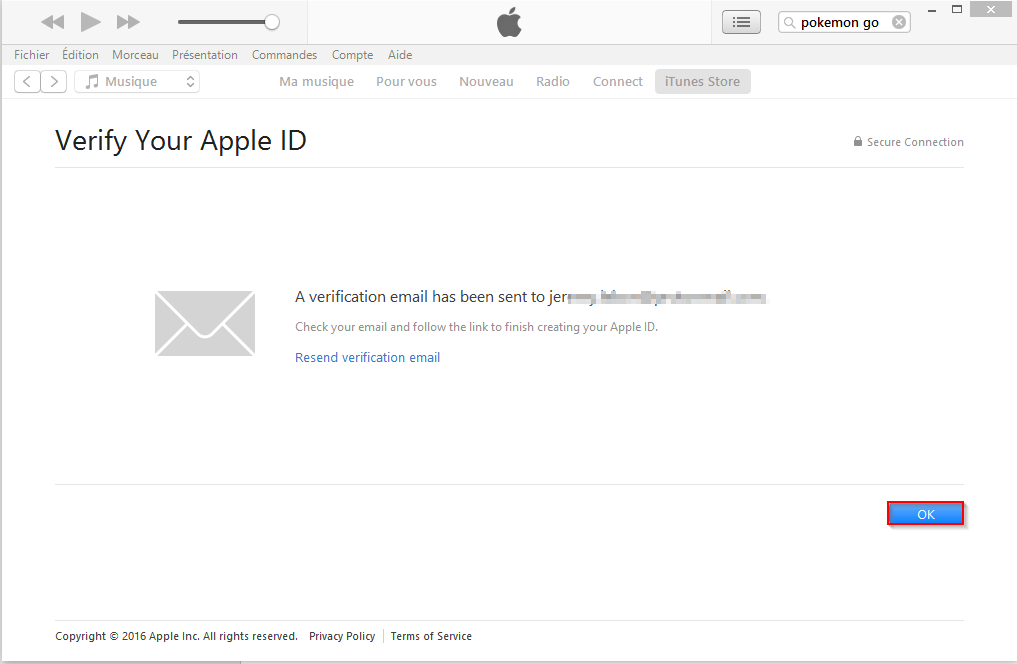Focus the search field containing pokemon go
Screen dimensions: 1017x664
click(844, 22)
